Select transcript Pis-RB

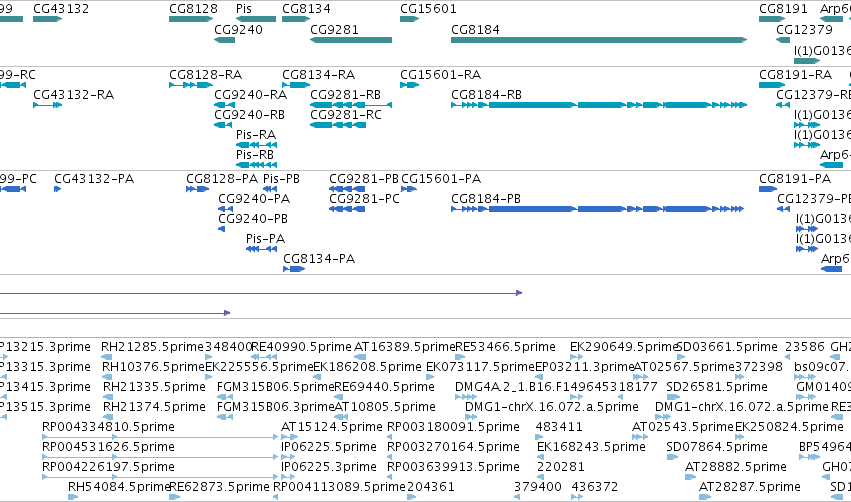coord(257,165)
